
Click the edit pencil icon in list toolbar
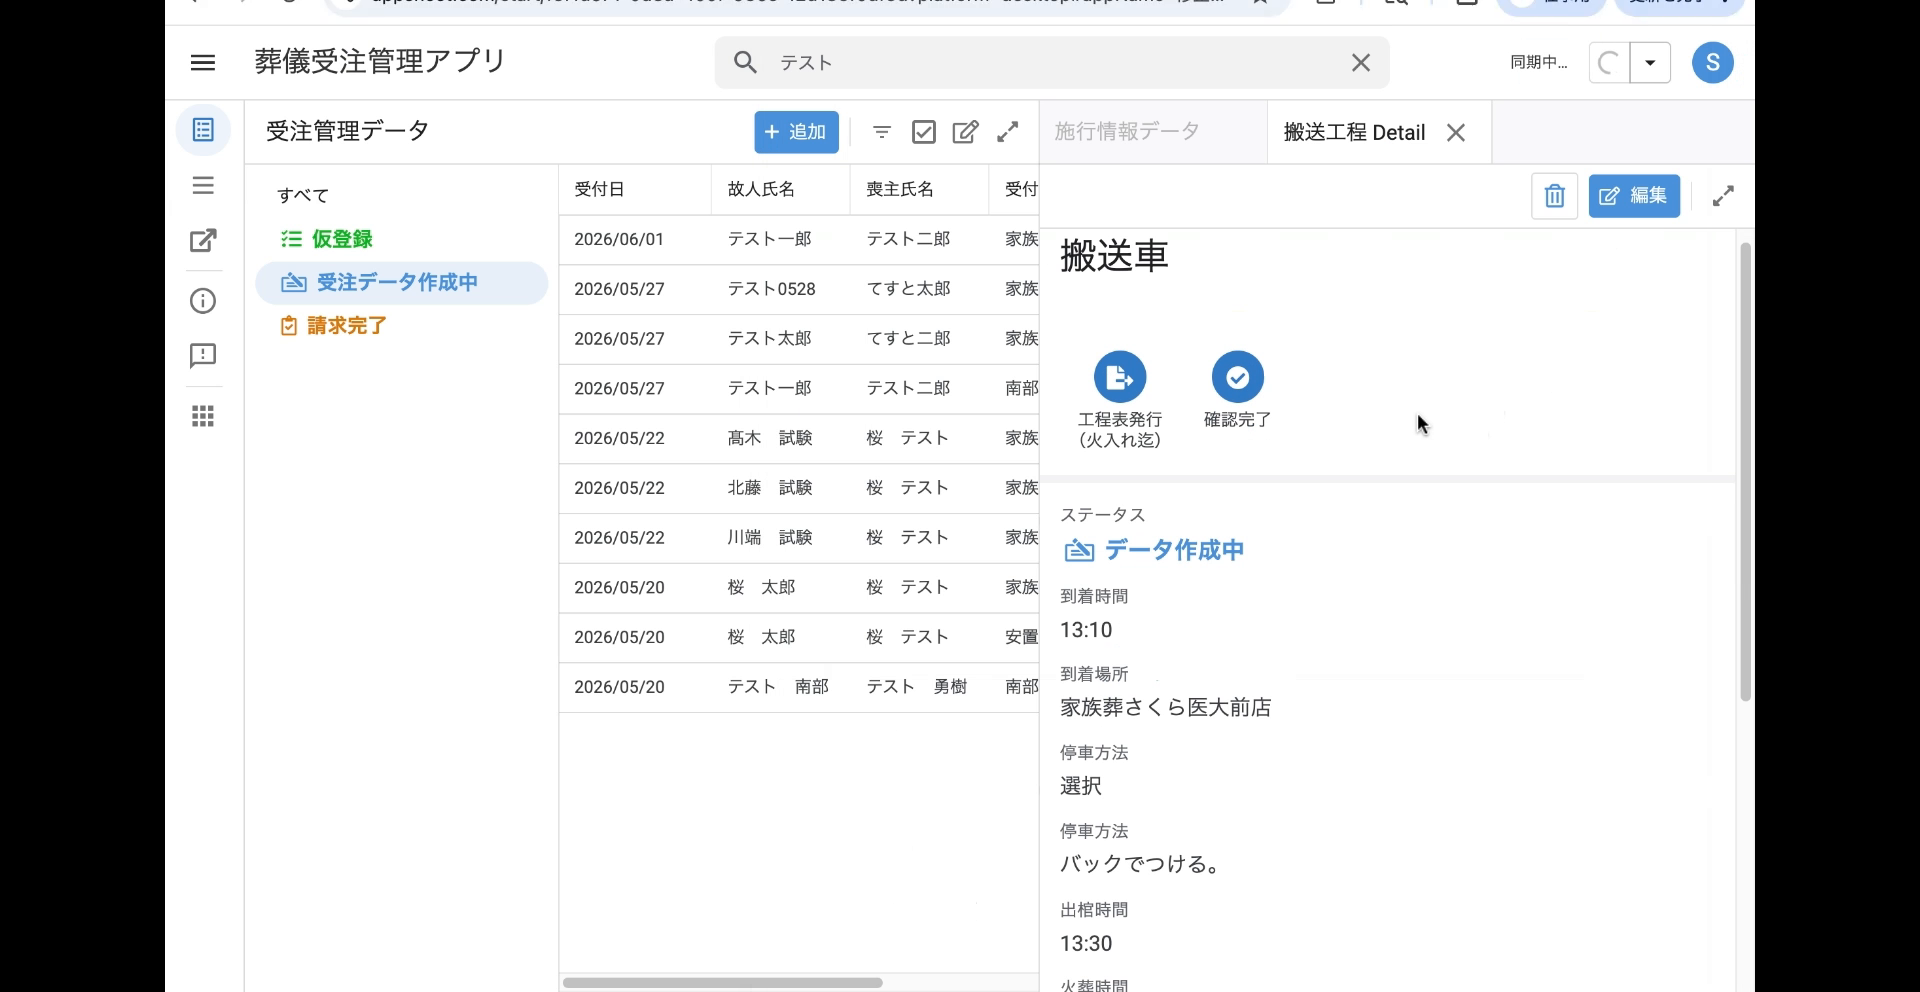[965, 132]
